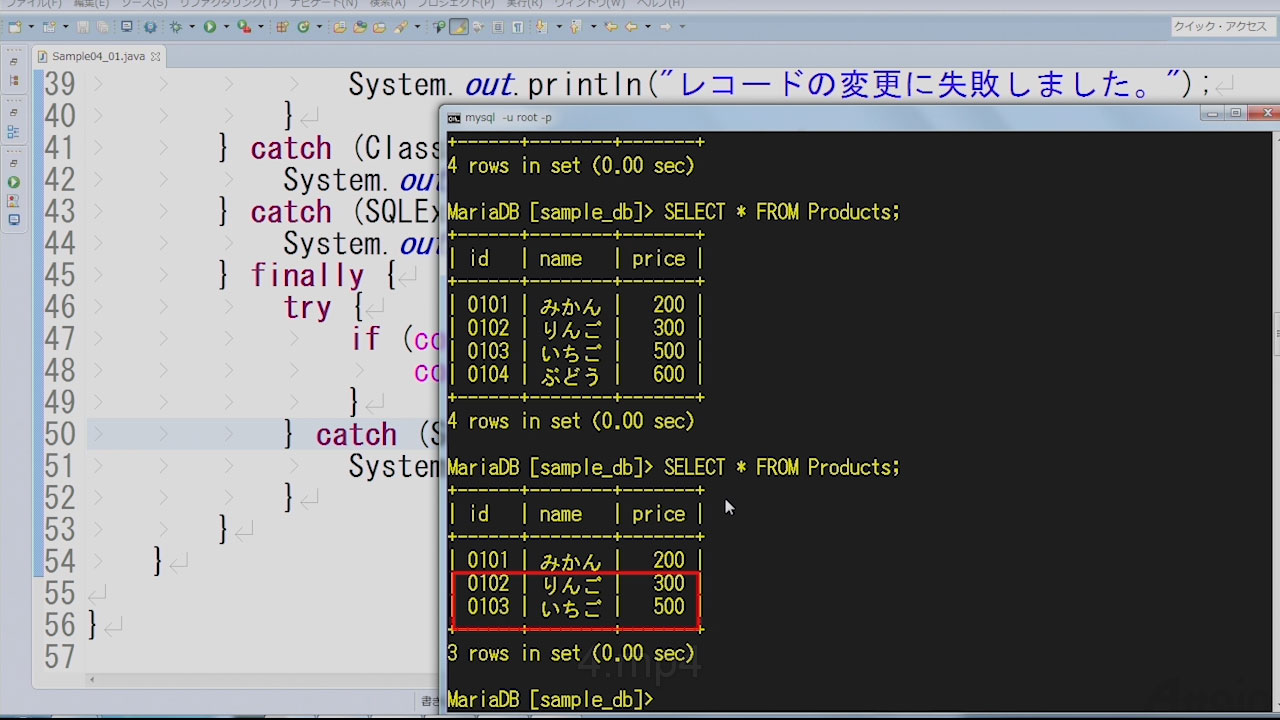Screen dimensions: 1280x720
Task: Click the Quick Access search field
Action: [x=1220, y=27]
